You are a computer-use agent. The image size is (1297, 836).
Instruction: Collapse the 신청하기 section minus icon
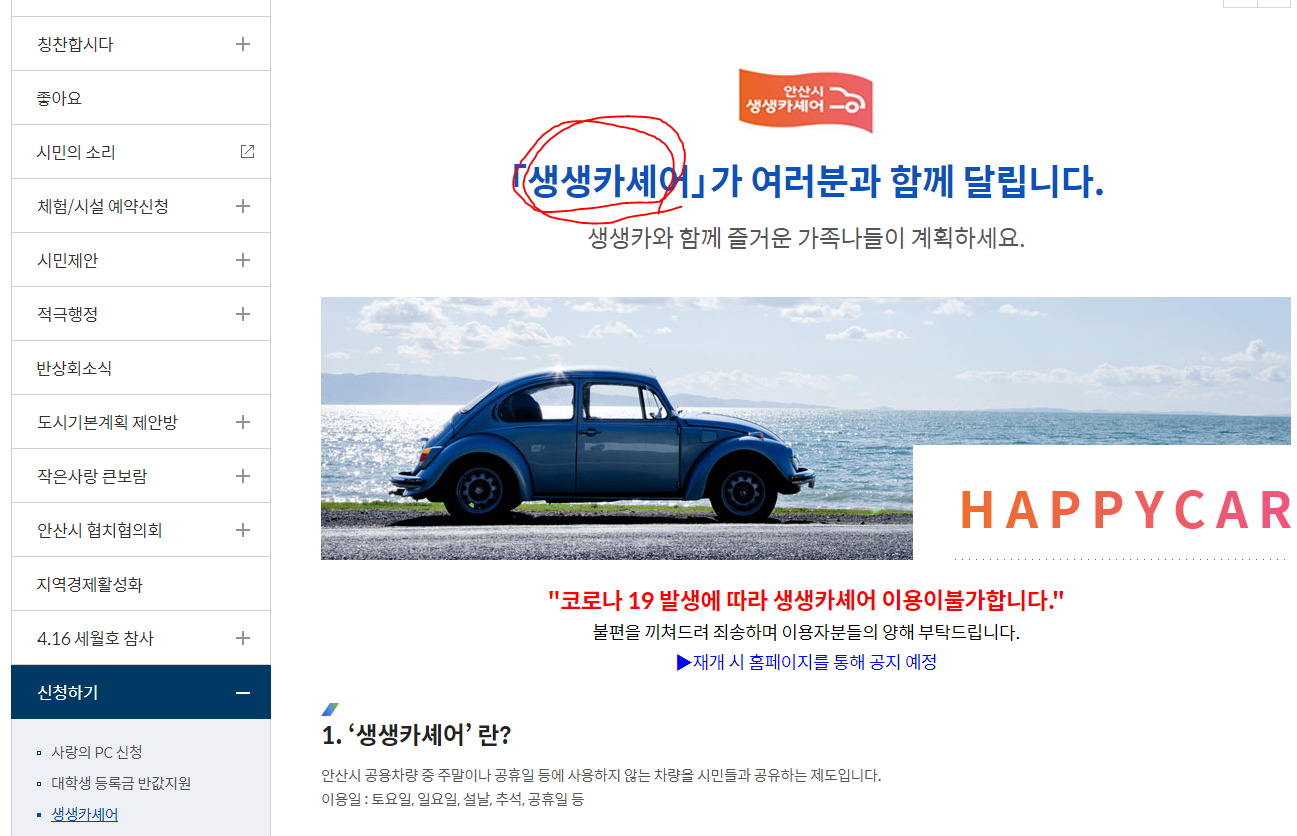(242, 693)
